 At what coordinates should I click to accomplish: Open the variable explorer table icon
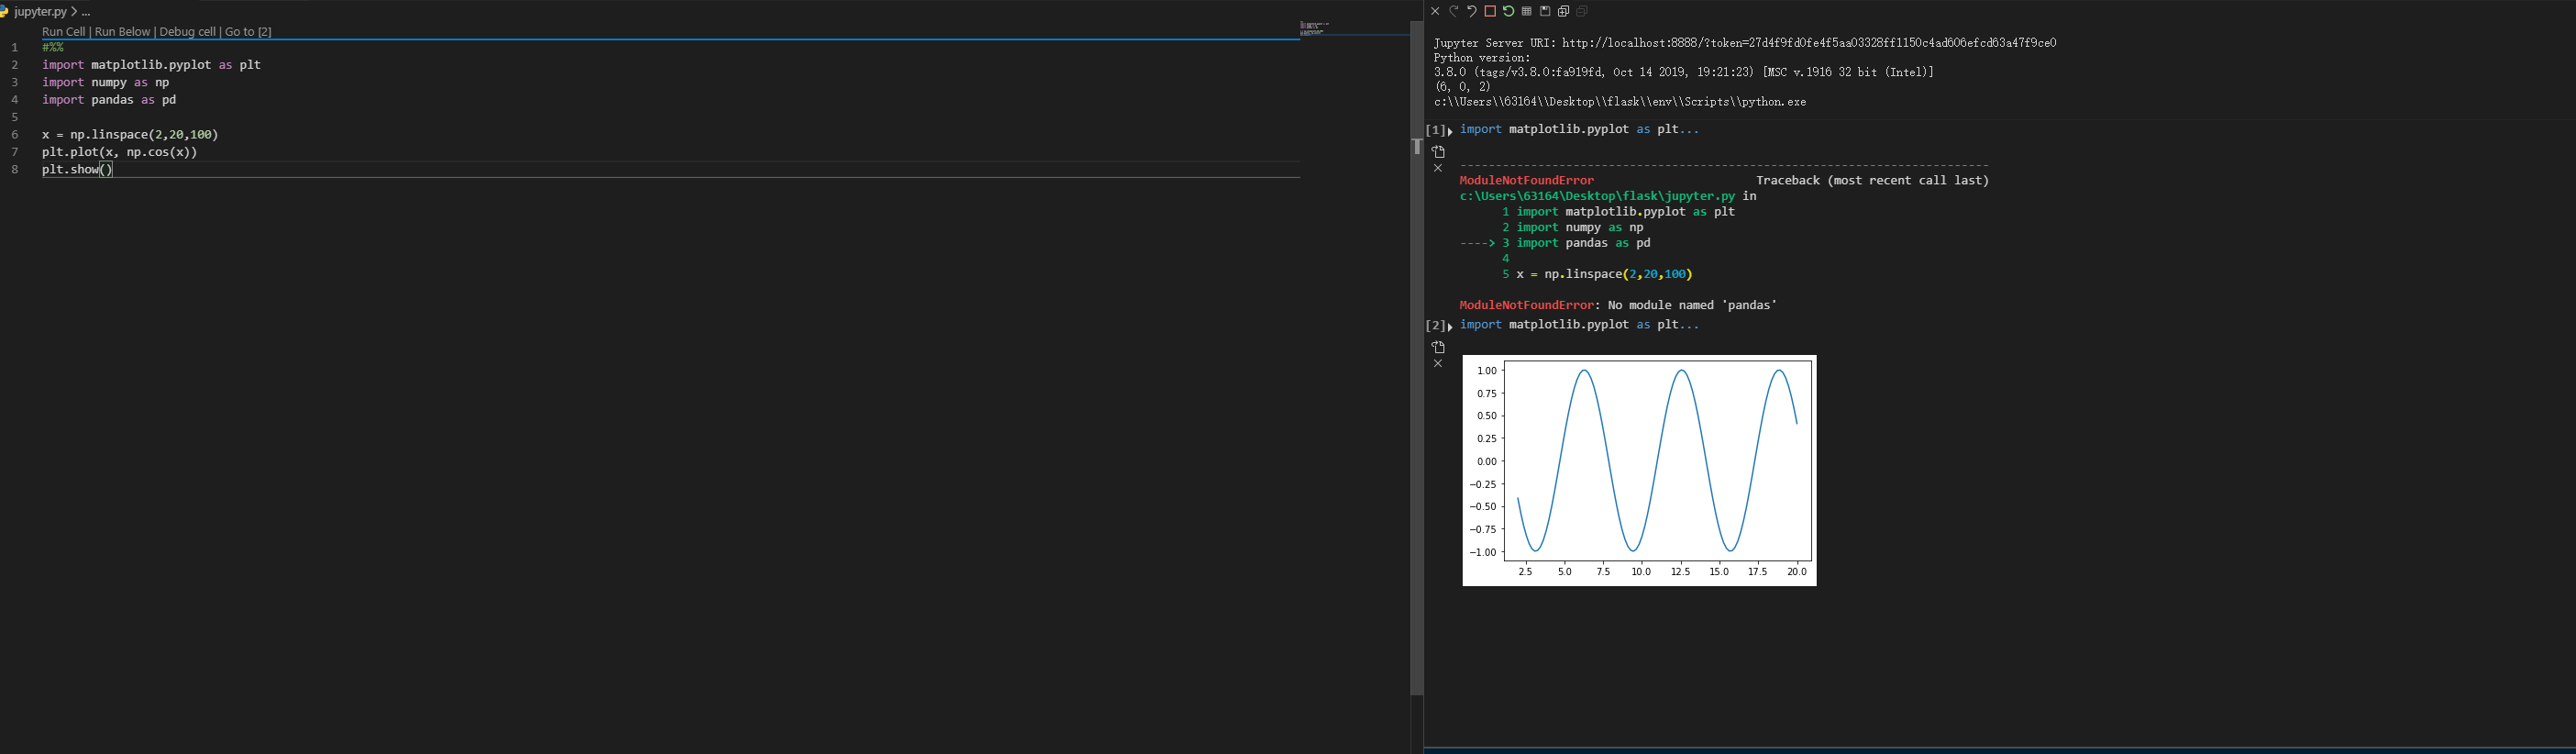1526,12
